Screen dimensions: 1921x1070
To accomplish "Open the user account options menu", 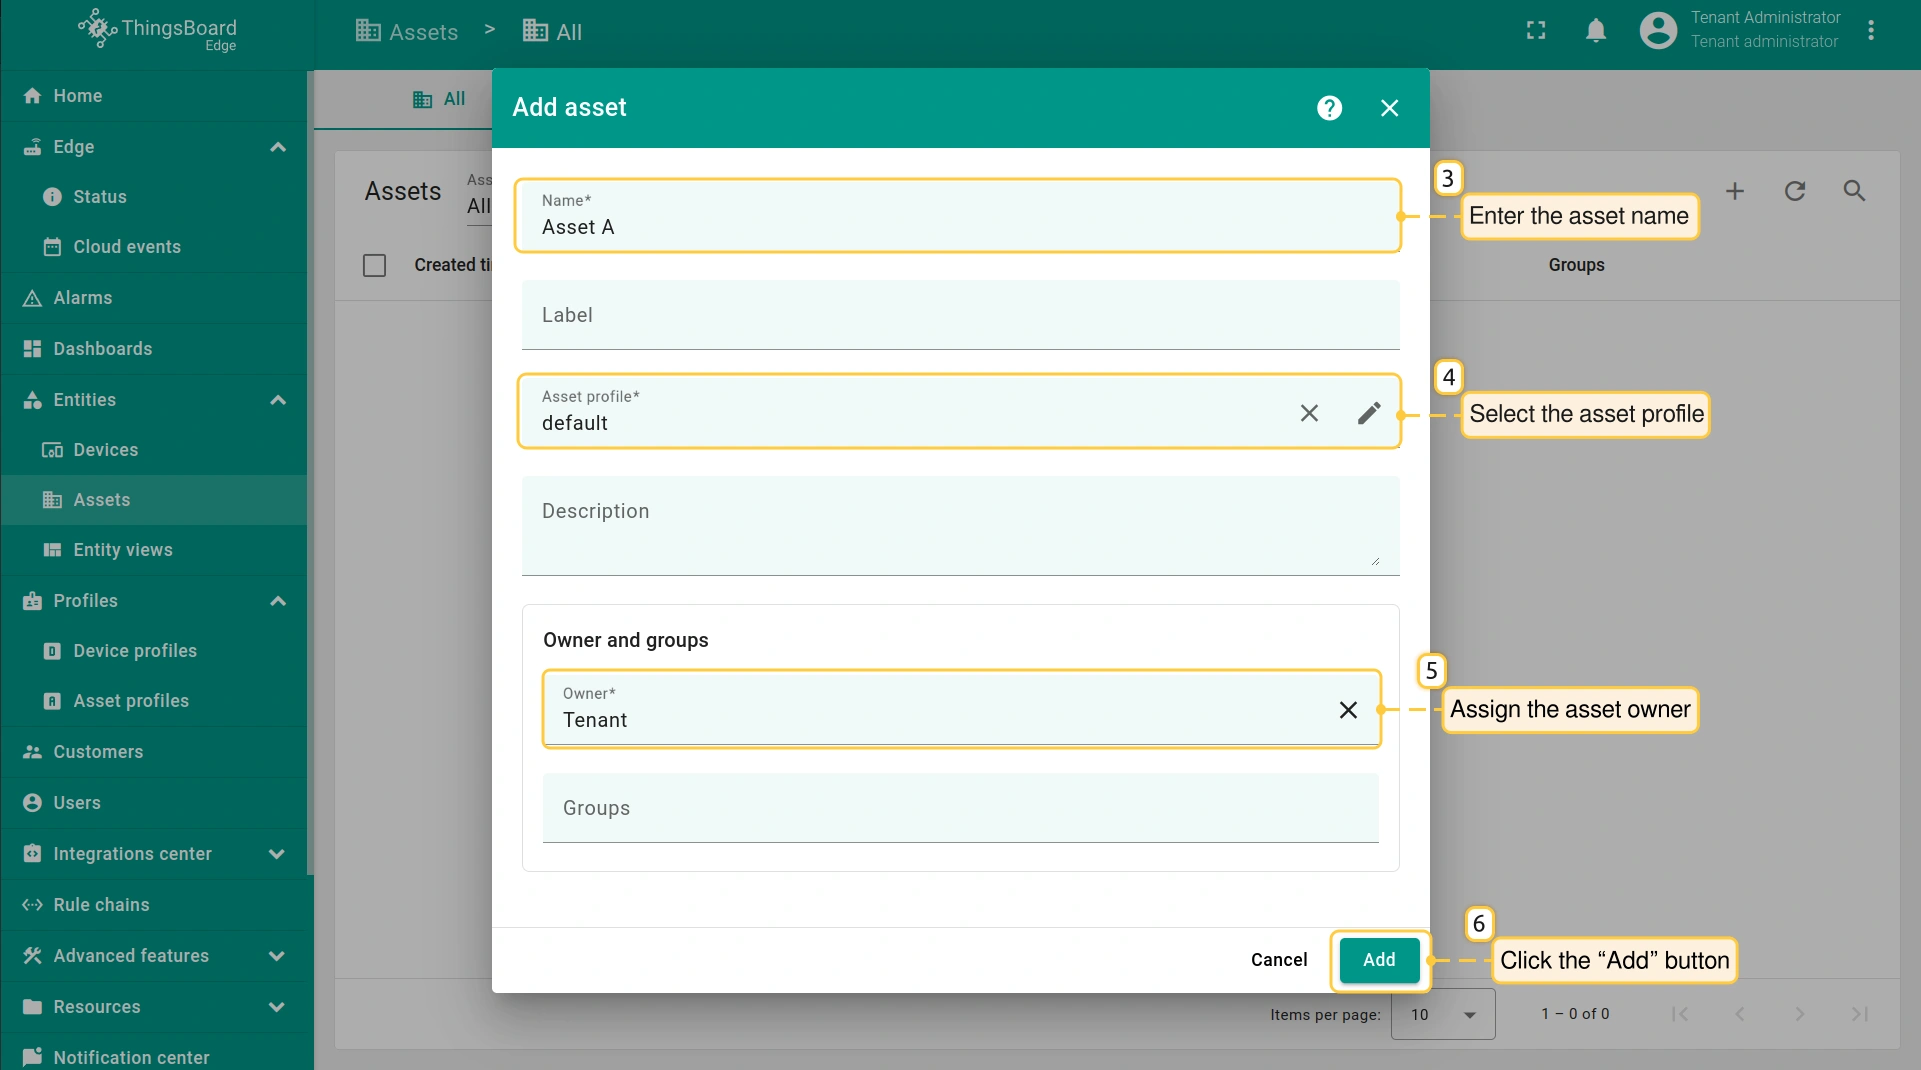I will coord(1871,31).
